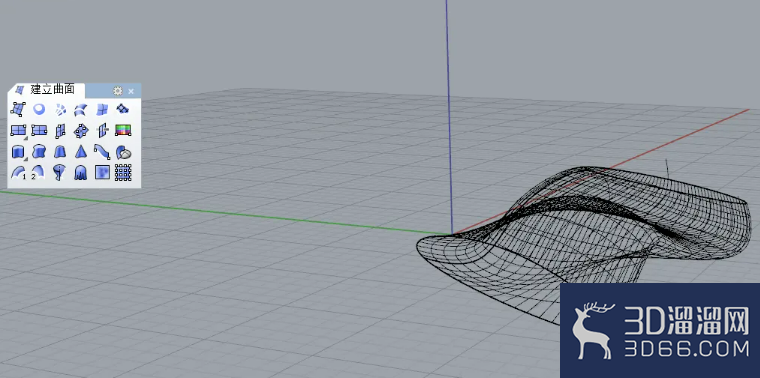Select Extrude normal to surface tool
Image resolution: width=760 pixels, height=378 pixels.
123,152
